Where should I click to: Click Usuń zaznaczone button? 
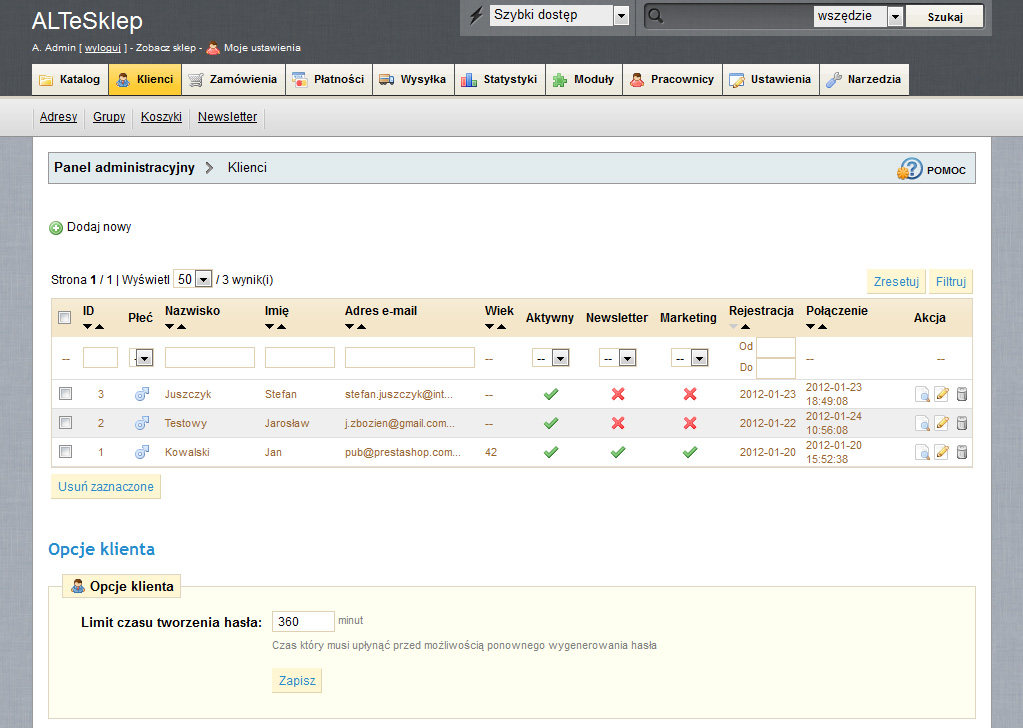pyautogui.click(x=106, y=487)
